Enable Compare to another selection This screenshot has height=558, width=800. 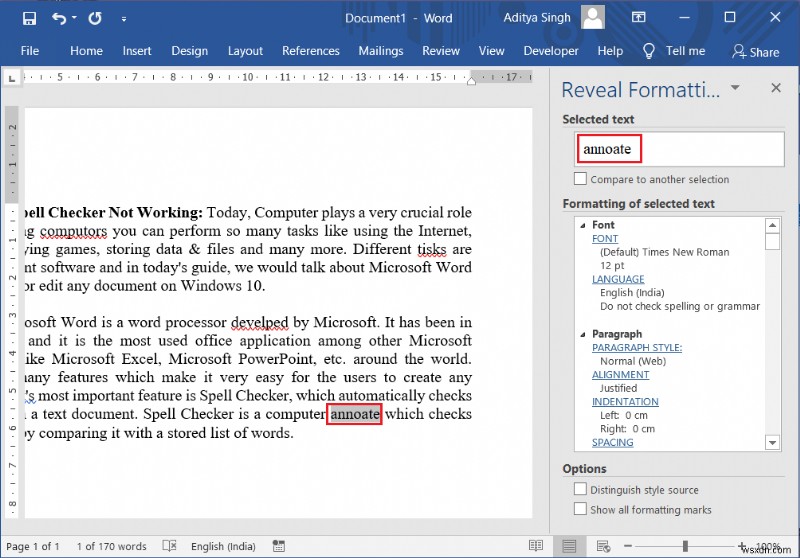581,179
